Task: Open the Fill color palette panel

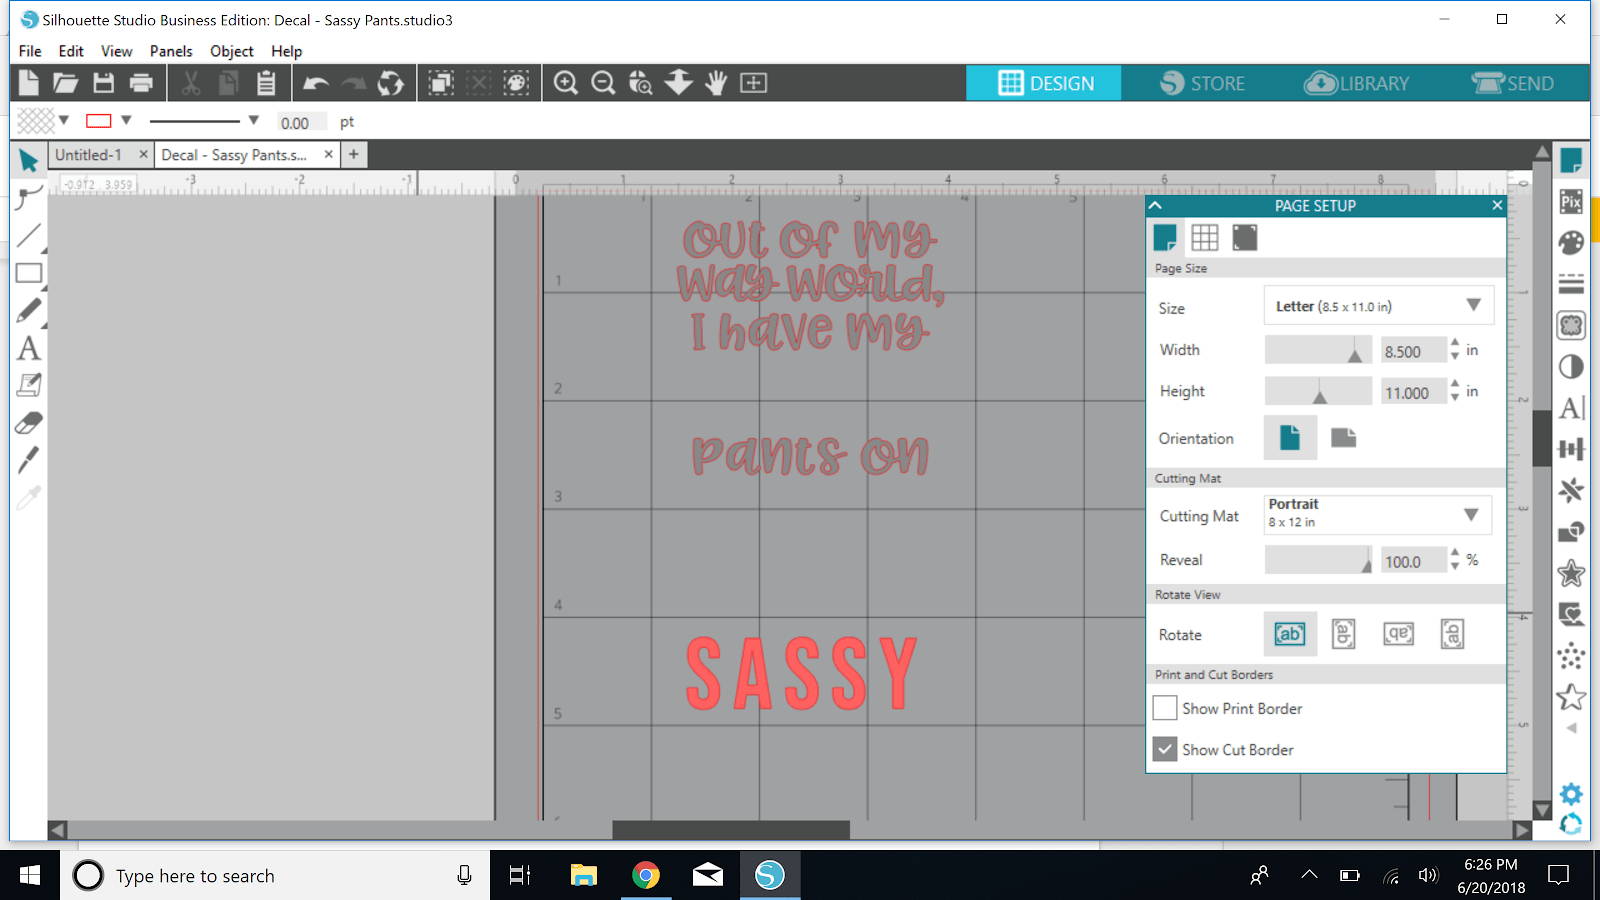Action: (1571, 243)
